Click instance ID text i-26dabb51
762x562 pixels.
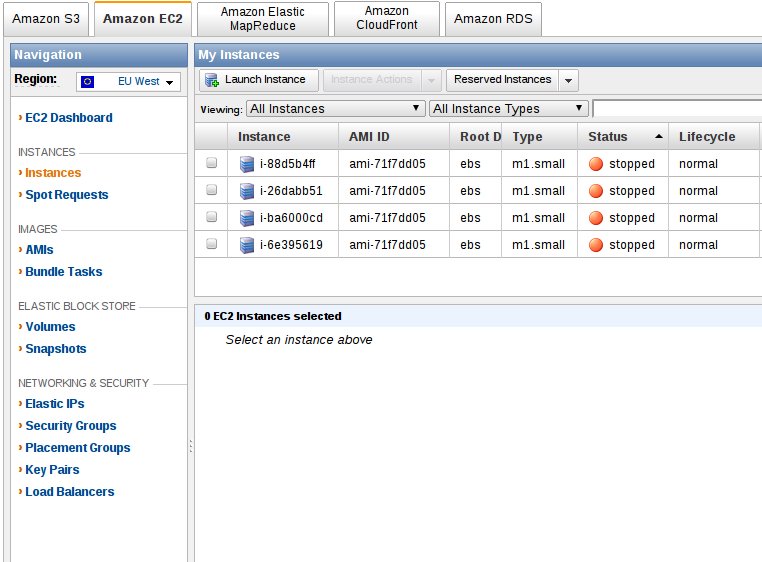[x=291, y=191]
